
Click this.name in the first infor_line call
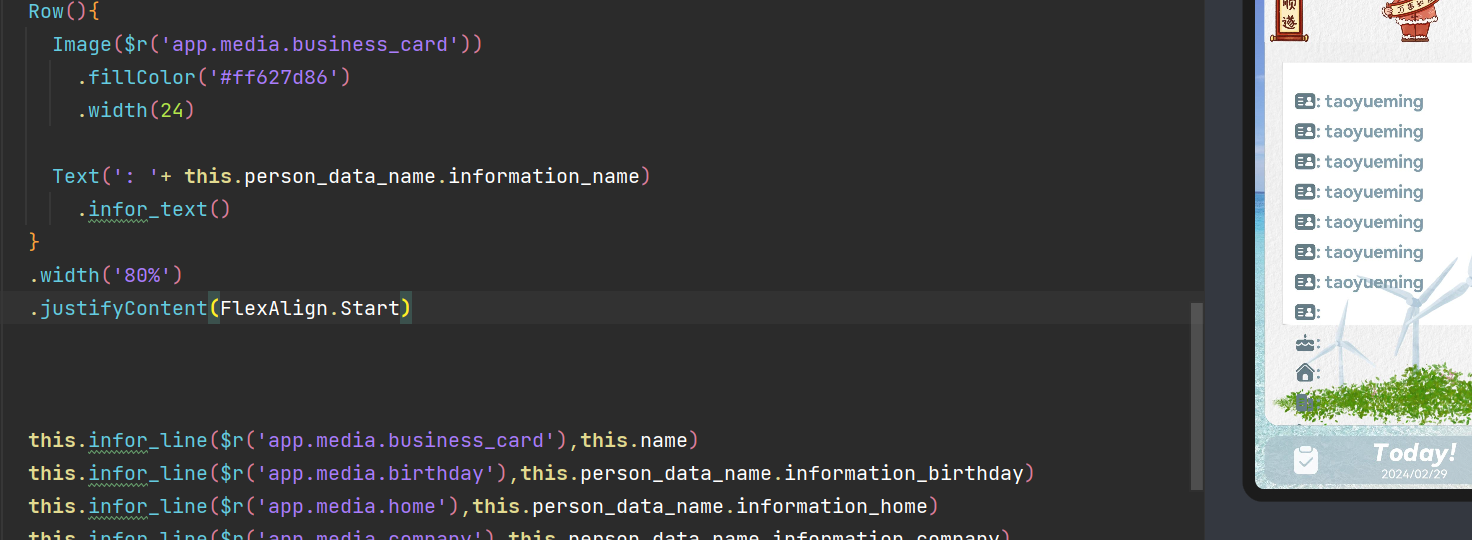[634, 440]
